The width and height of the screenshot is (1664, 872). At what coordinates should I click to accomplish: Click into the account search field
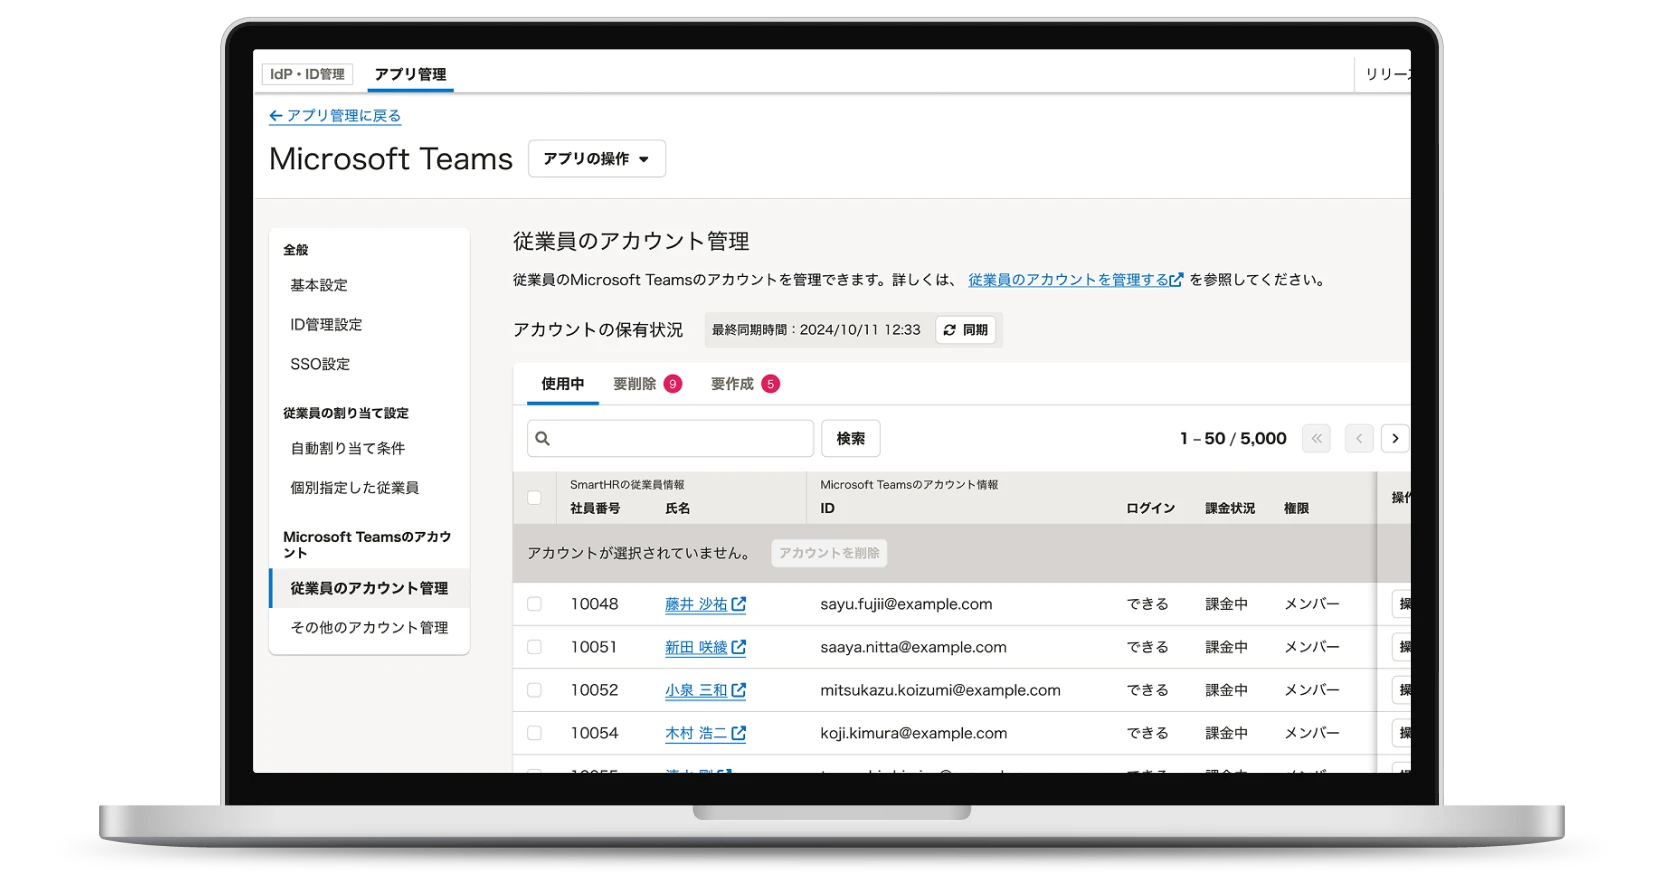pos(680,439)
